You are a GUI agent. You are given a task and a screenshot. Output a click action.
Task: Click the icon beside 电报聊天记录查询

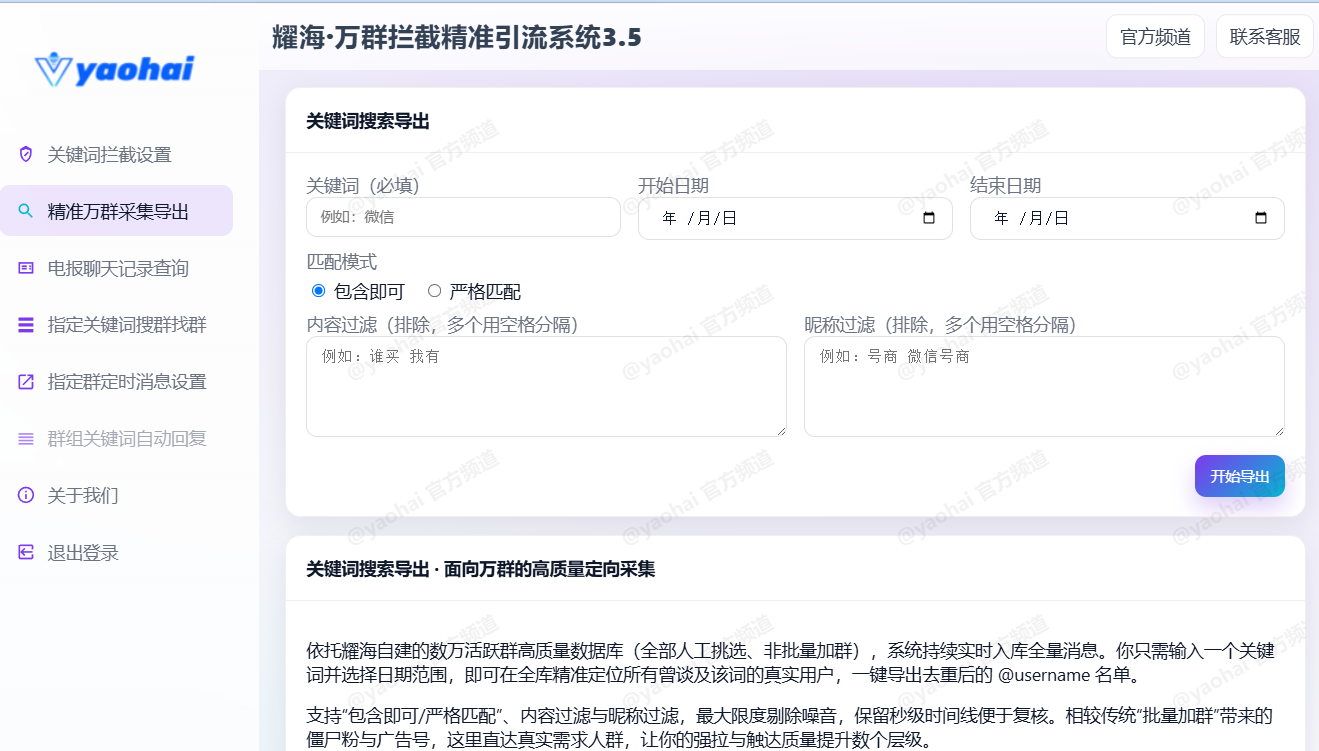(x=26, y=268)
